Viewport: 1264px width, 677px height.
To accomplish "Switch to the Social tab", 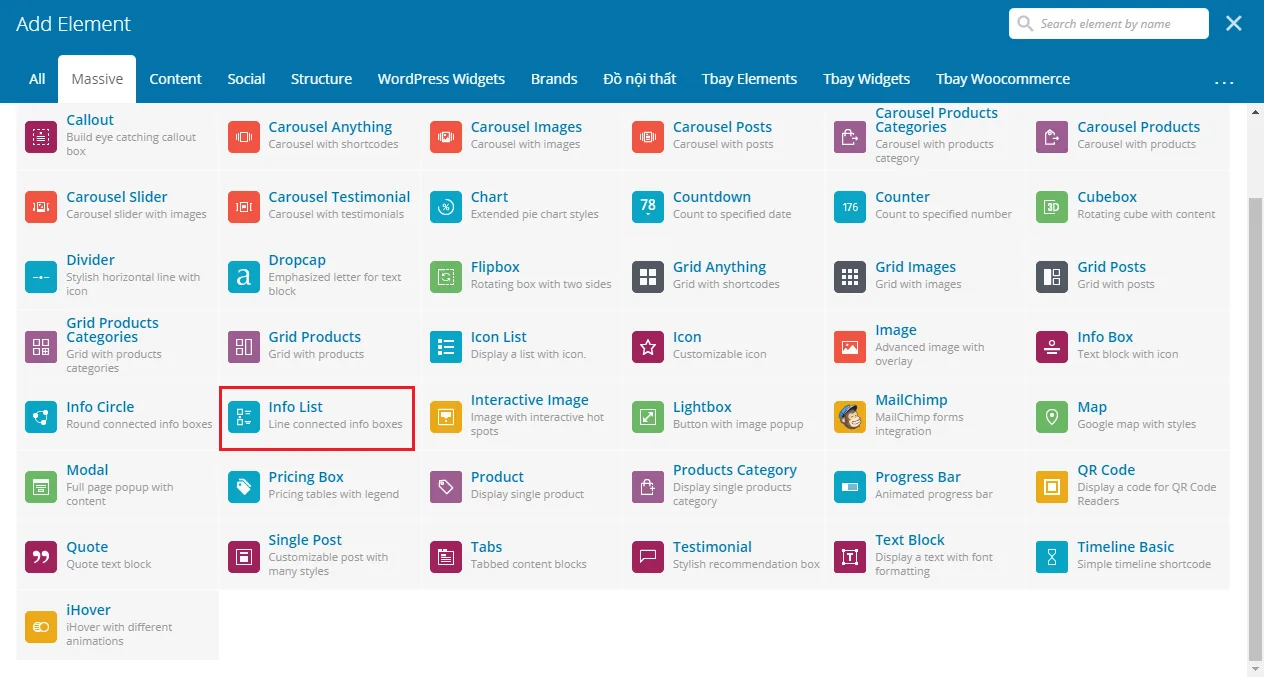I will point(246,79).
